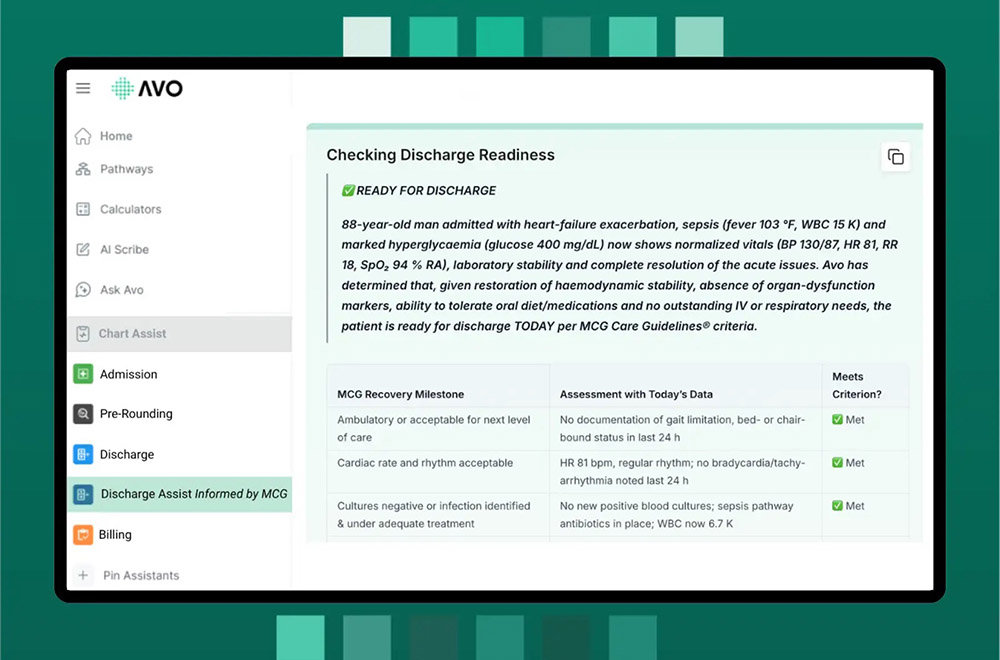Screen dimensions: 1000x660
Task: Click the orange Billing icon
Action: coord(83,534)
